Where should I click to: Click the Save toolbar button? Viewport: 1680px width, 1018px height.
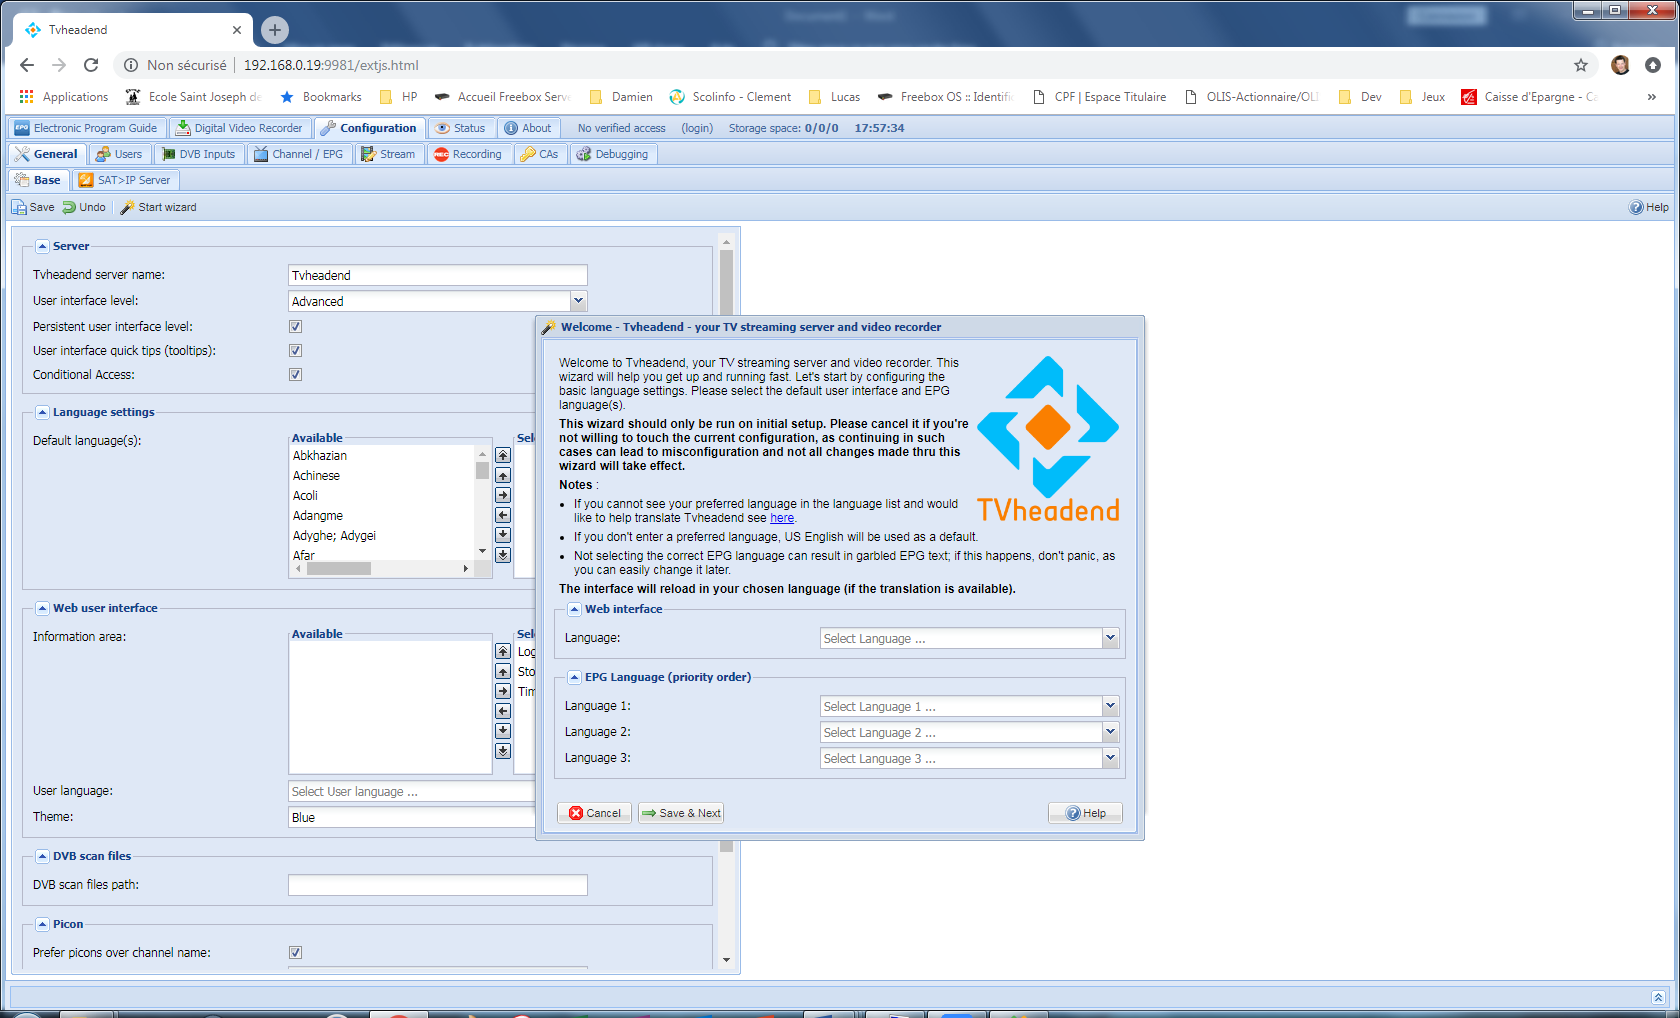coord(33,207)
